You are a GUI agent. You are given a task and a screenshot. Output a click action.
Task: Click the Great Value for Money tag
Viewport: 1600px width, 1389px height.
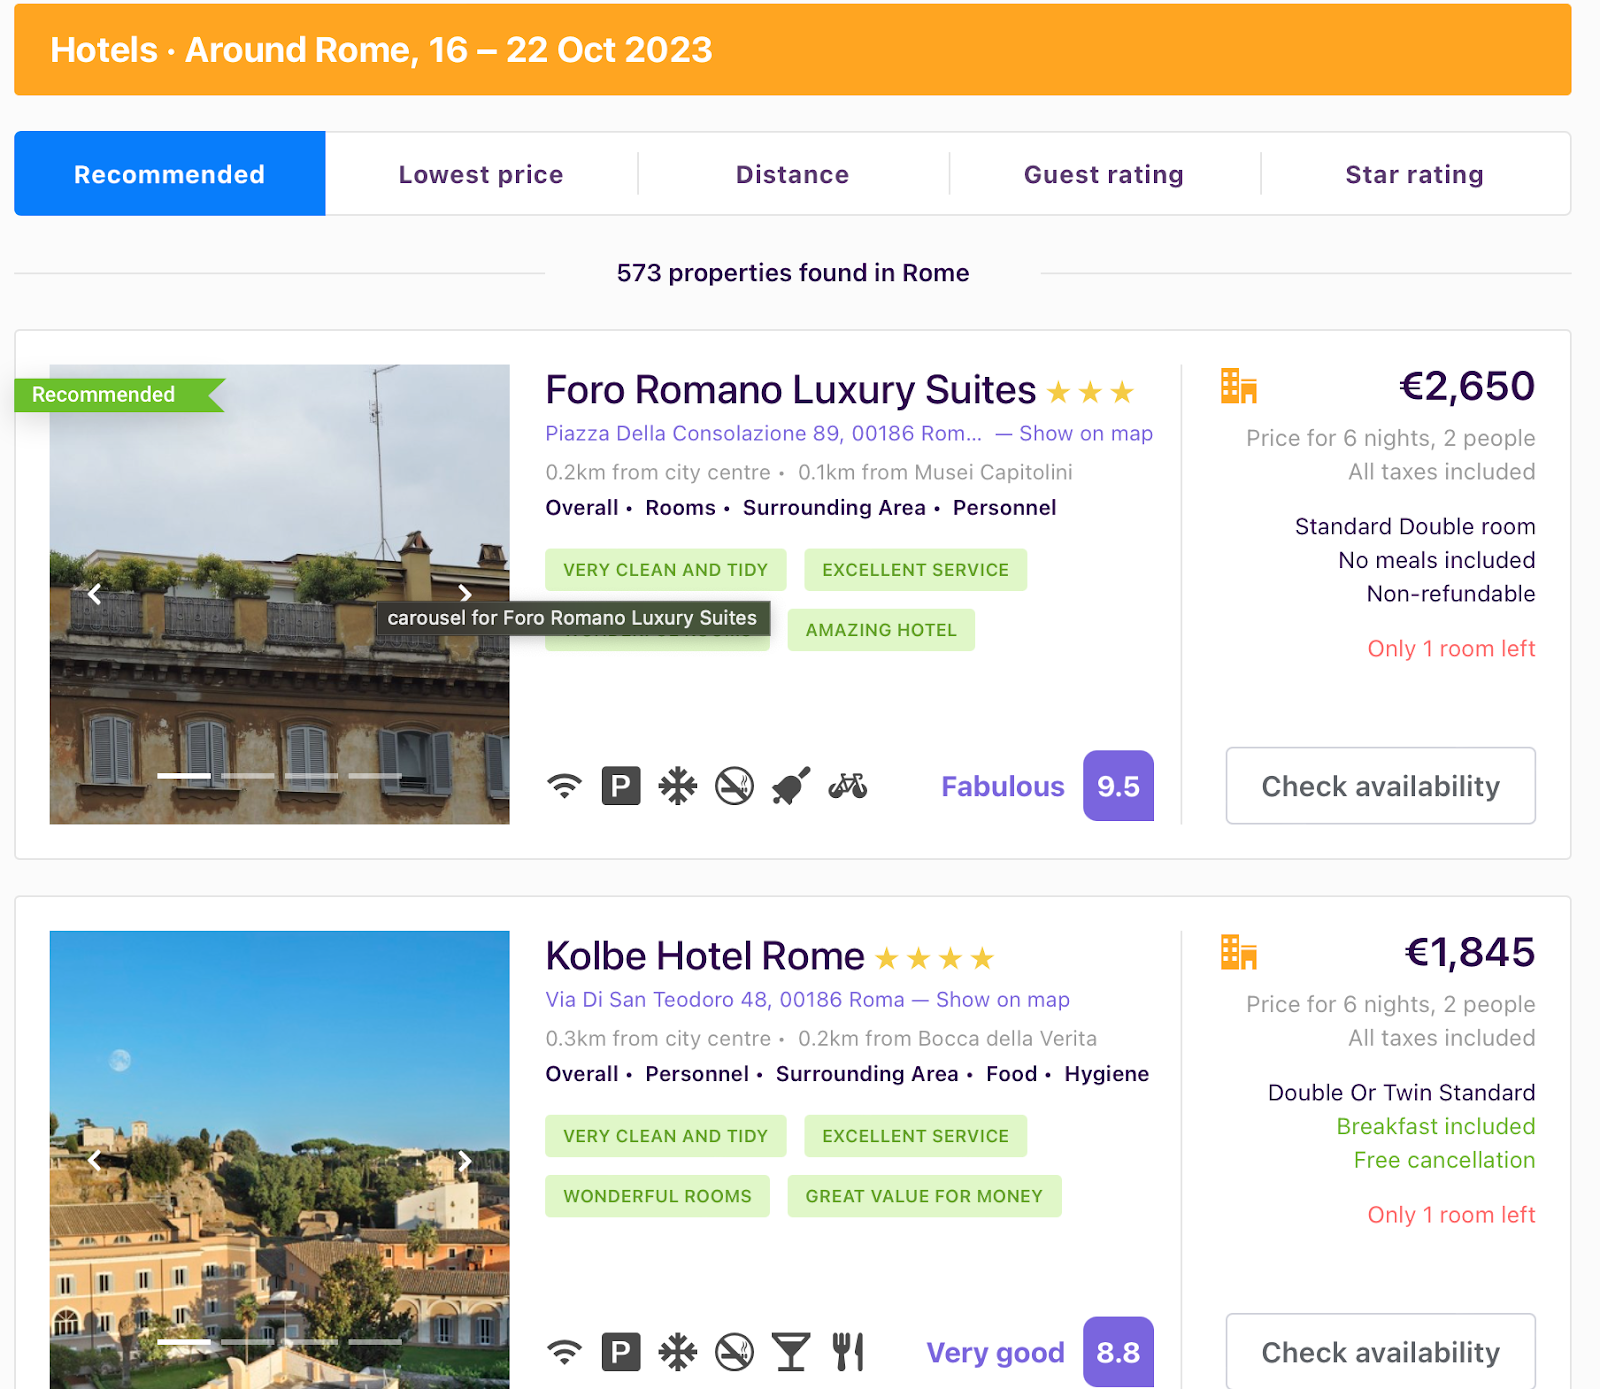point(924,1196)
